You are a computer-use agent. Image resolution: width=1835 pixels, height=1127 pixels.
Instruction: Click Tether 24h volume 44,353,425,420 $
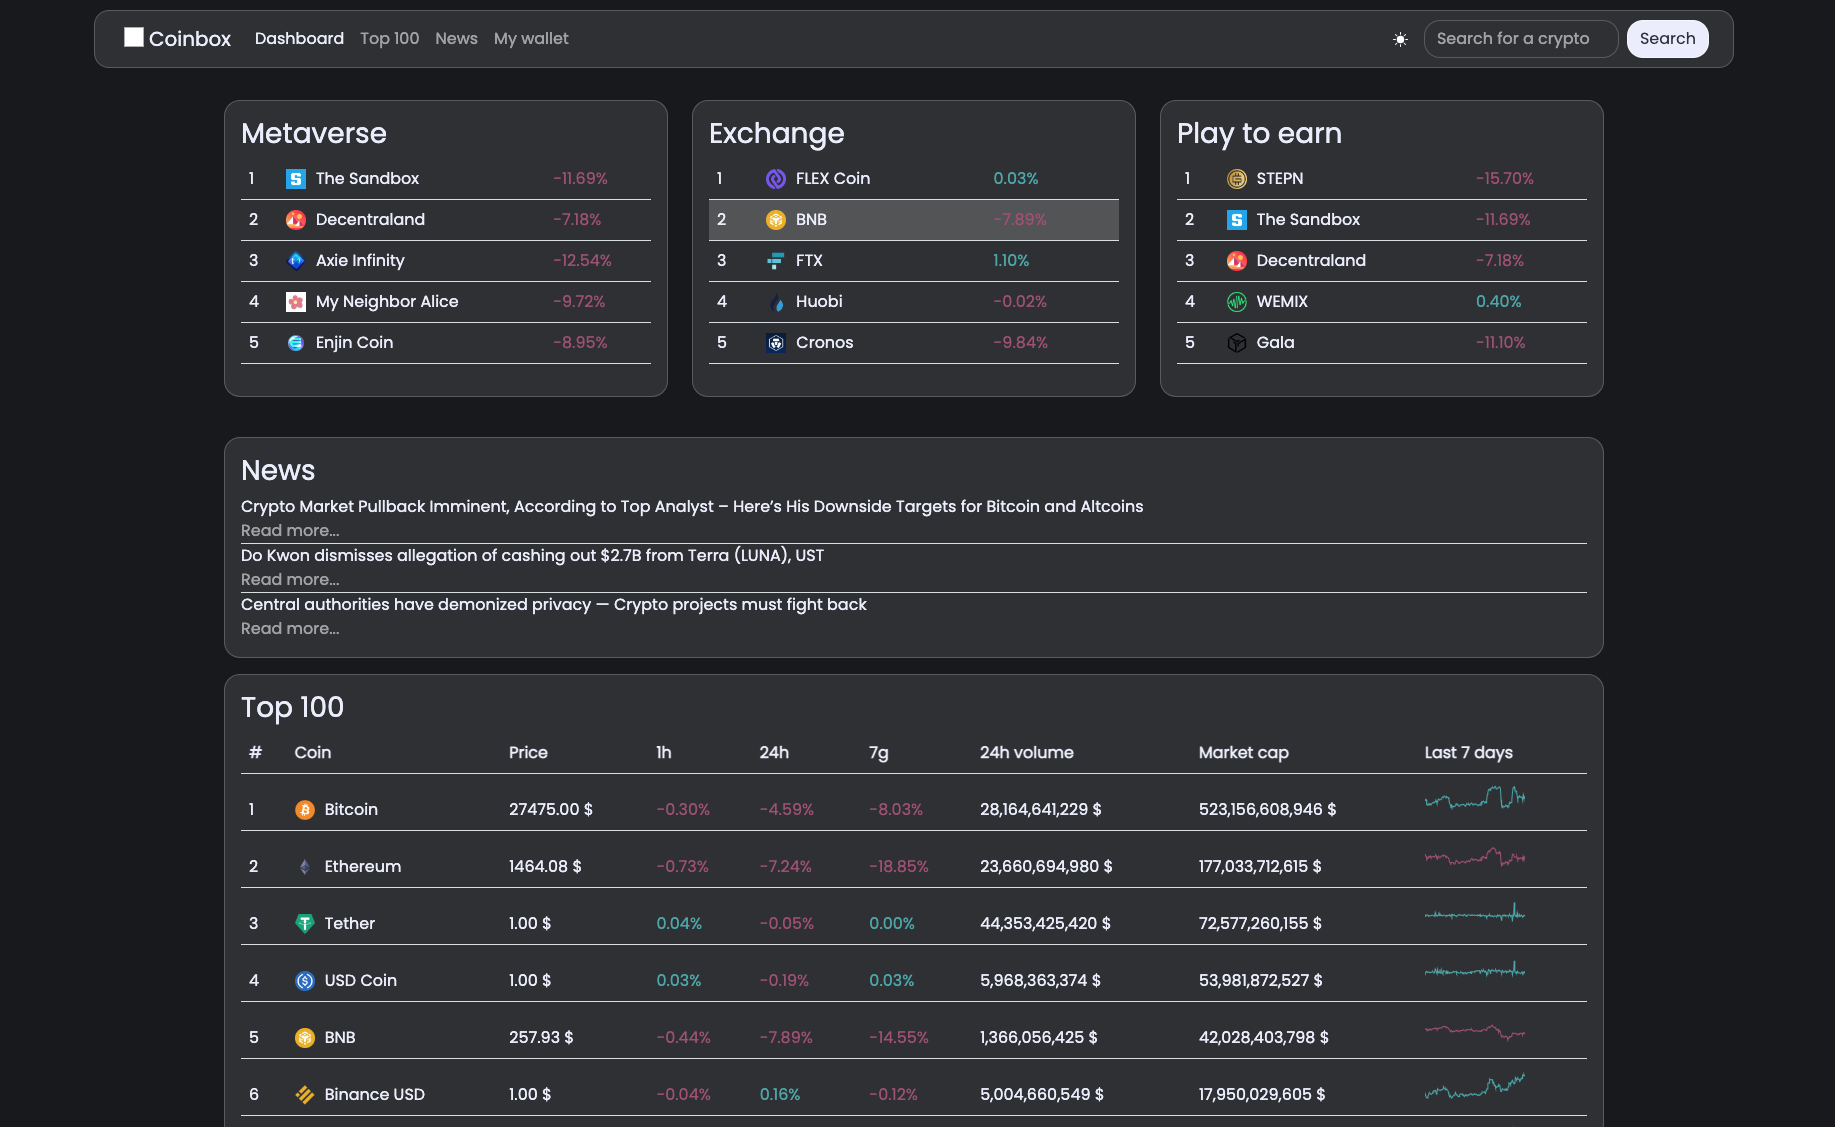point(1045,924)
